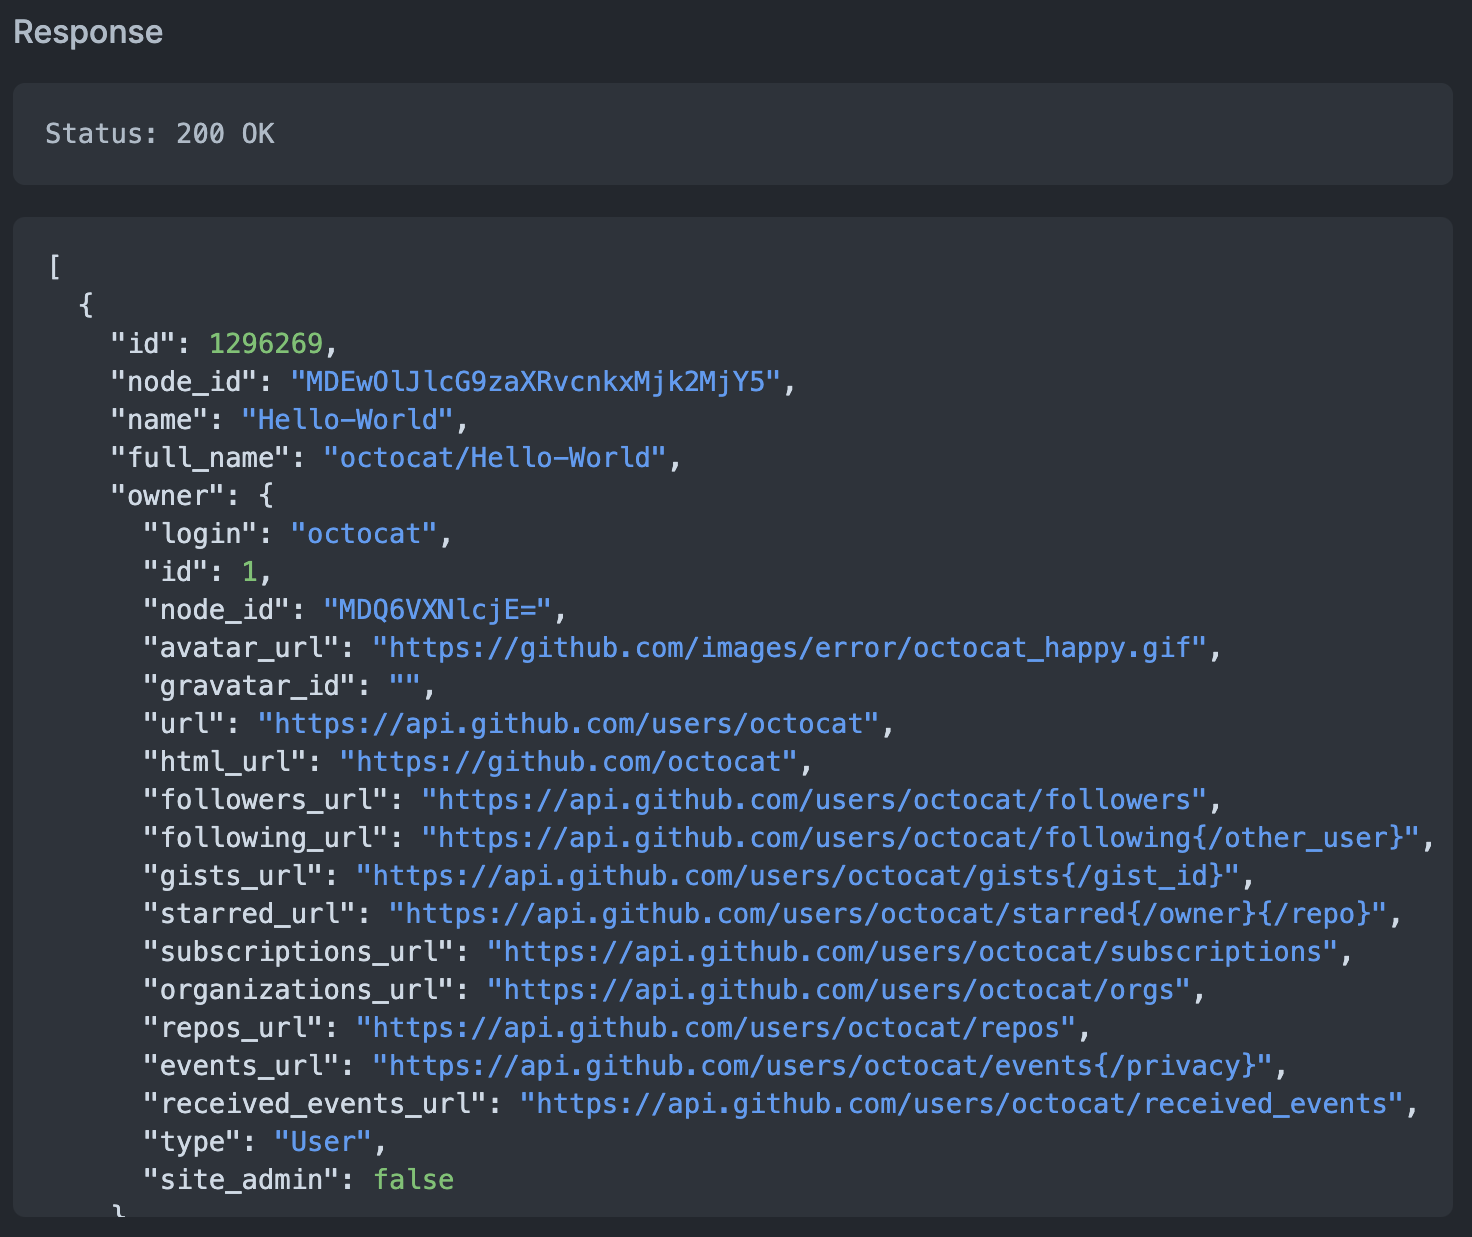Select the starred_url value string
1472x1237 pixels.
pyautogui.click(x=888, y=914)
